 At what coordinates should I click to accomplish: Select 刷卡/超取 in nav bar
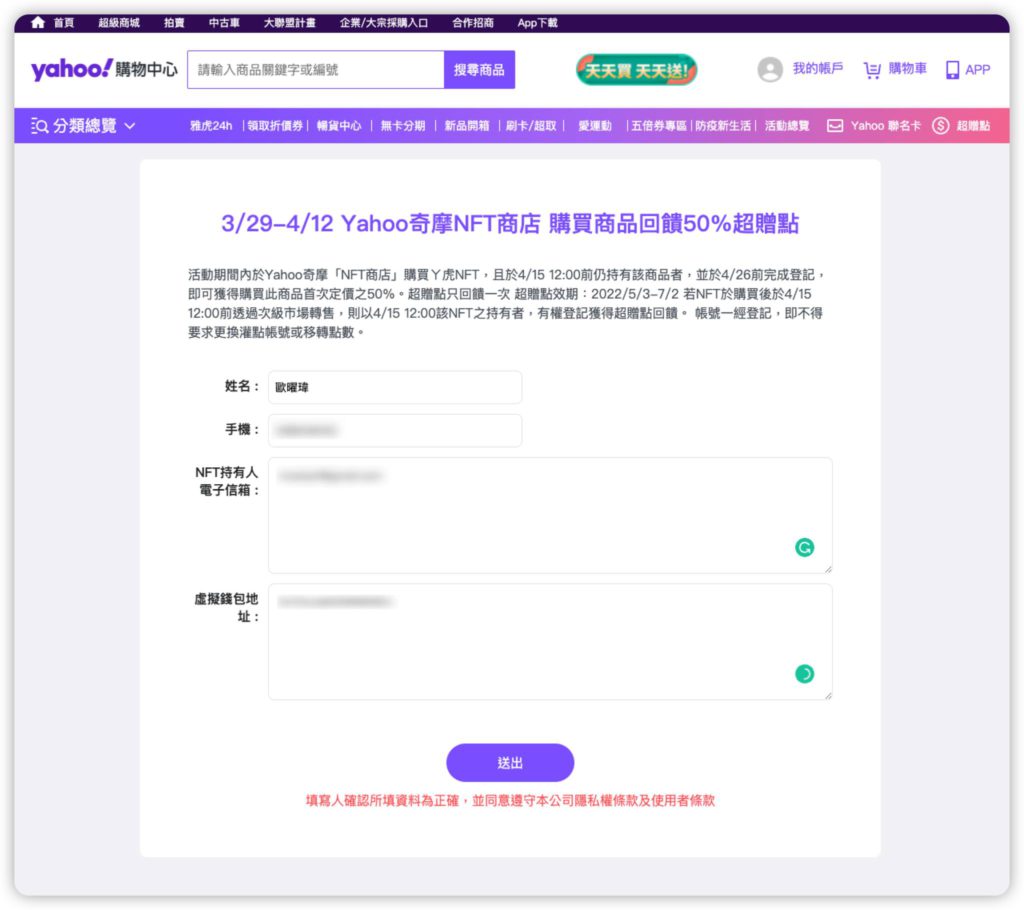click(531, 125)
